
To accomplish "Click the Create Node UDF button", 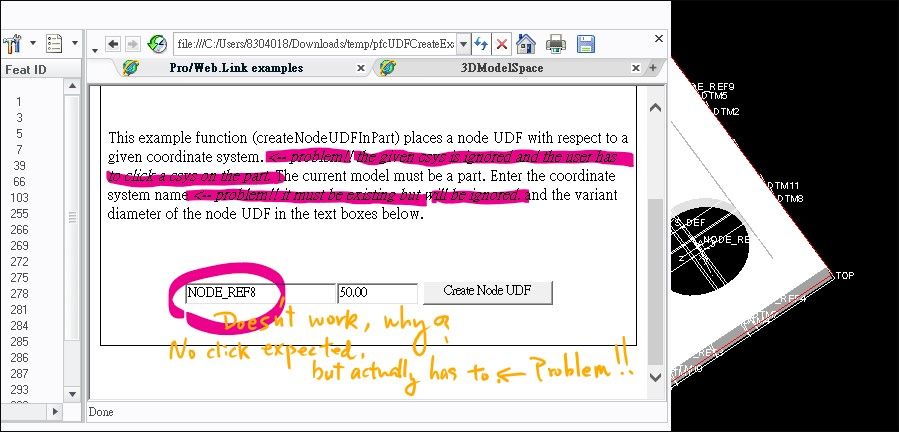I will [x=487, y=291].
